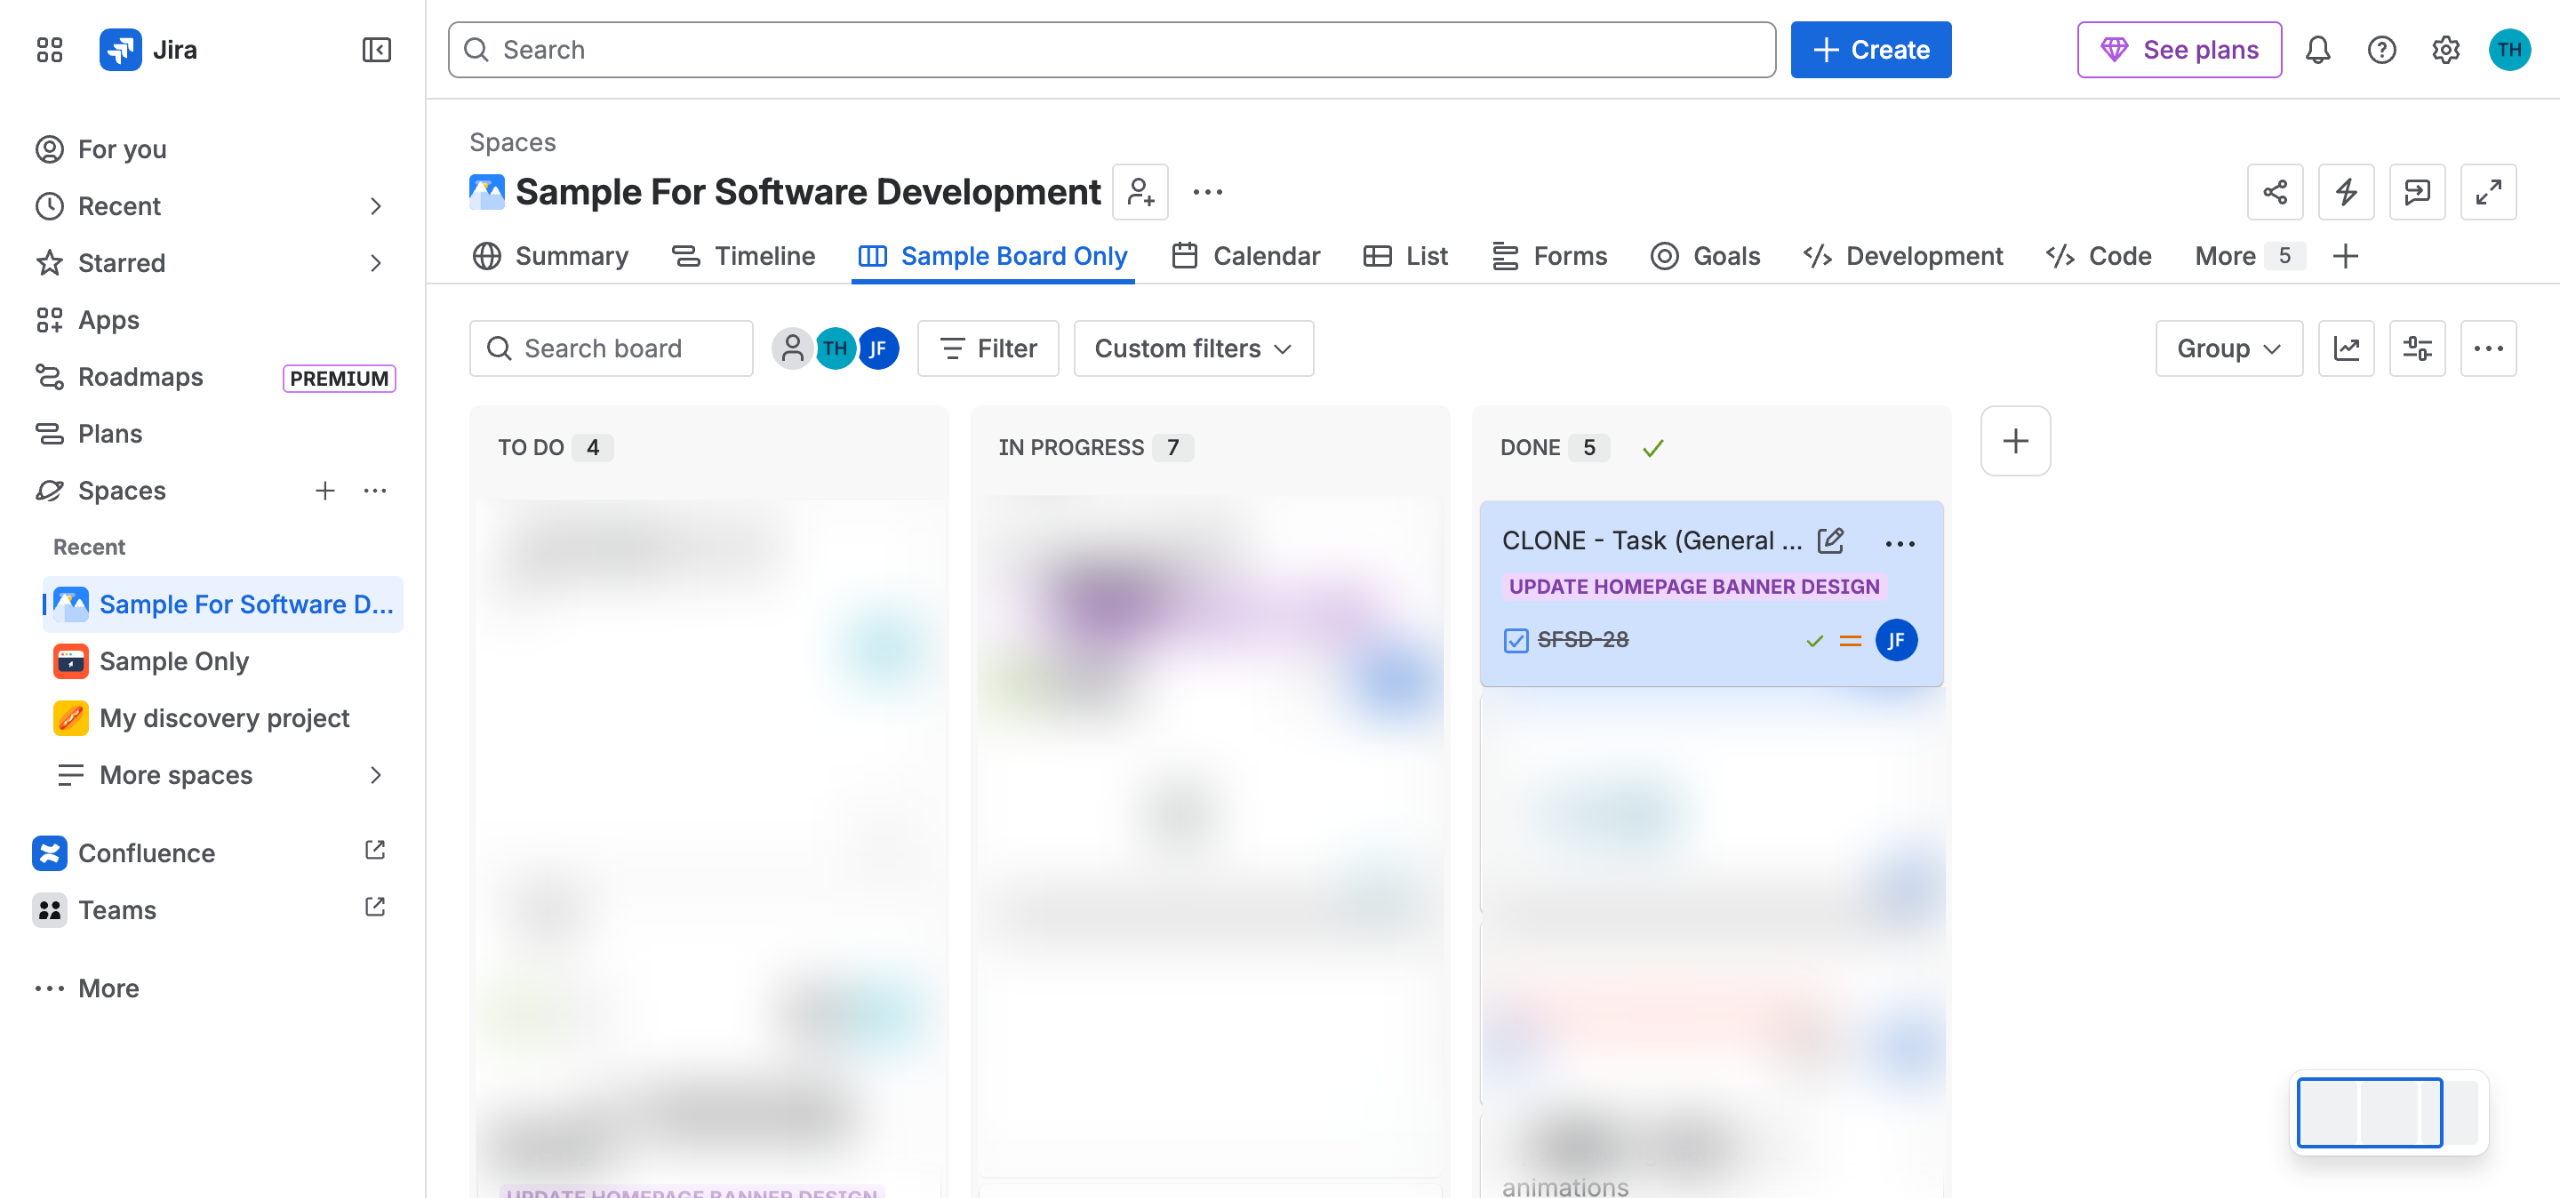Viewport: 2560px width, 1198px height.
Task: Enter full screen with the expand arrows icon
Action: point(2488,192)
